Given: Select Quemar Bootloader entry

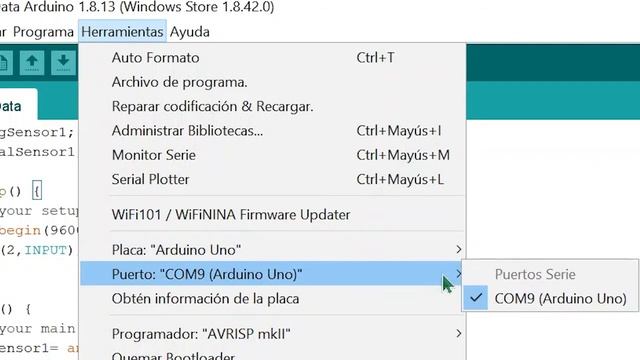Looking at the screenshot, I should 273,354.
